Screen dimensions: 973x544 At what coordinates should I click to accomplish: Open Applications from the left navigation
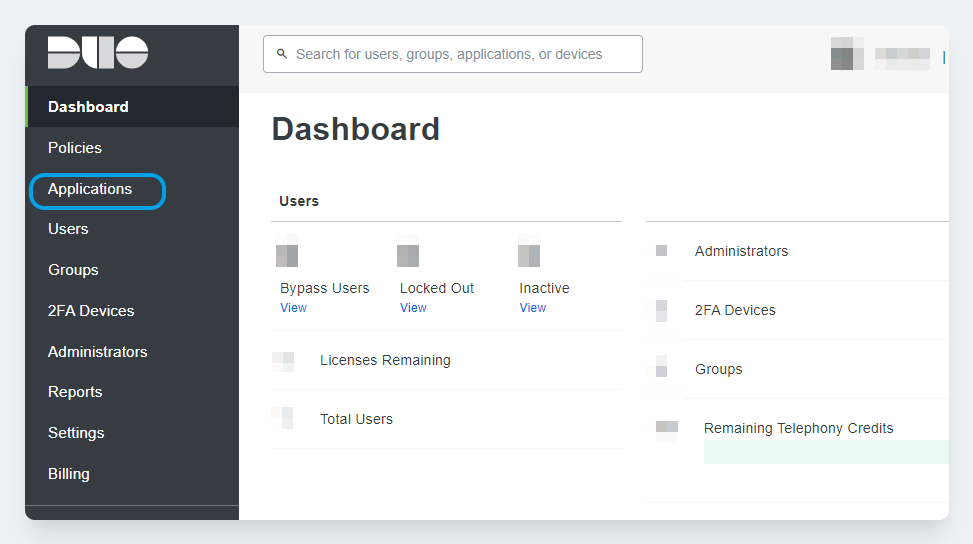pyautogui.click(x=90, y=189)
